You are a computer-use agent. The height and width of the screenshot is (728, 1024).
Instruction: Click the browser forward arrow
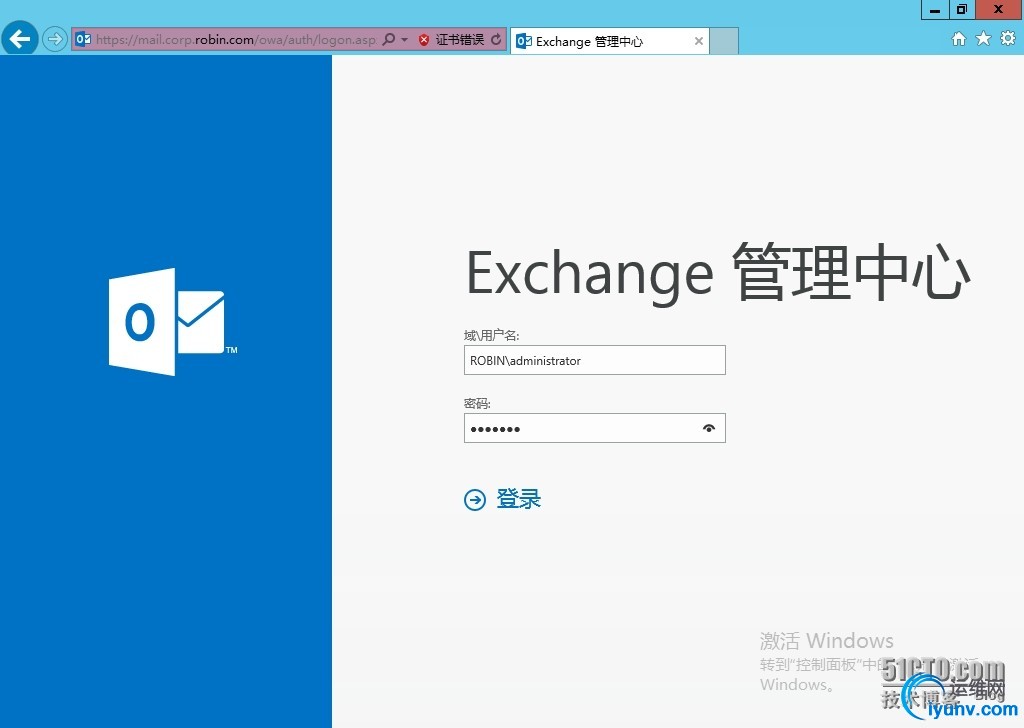55,39
